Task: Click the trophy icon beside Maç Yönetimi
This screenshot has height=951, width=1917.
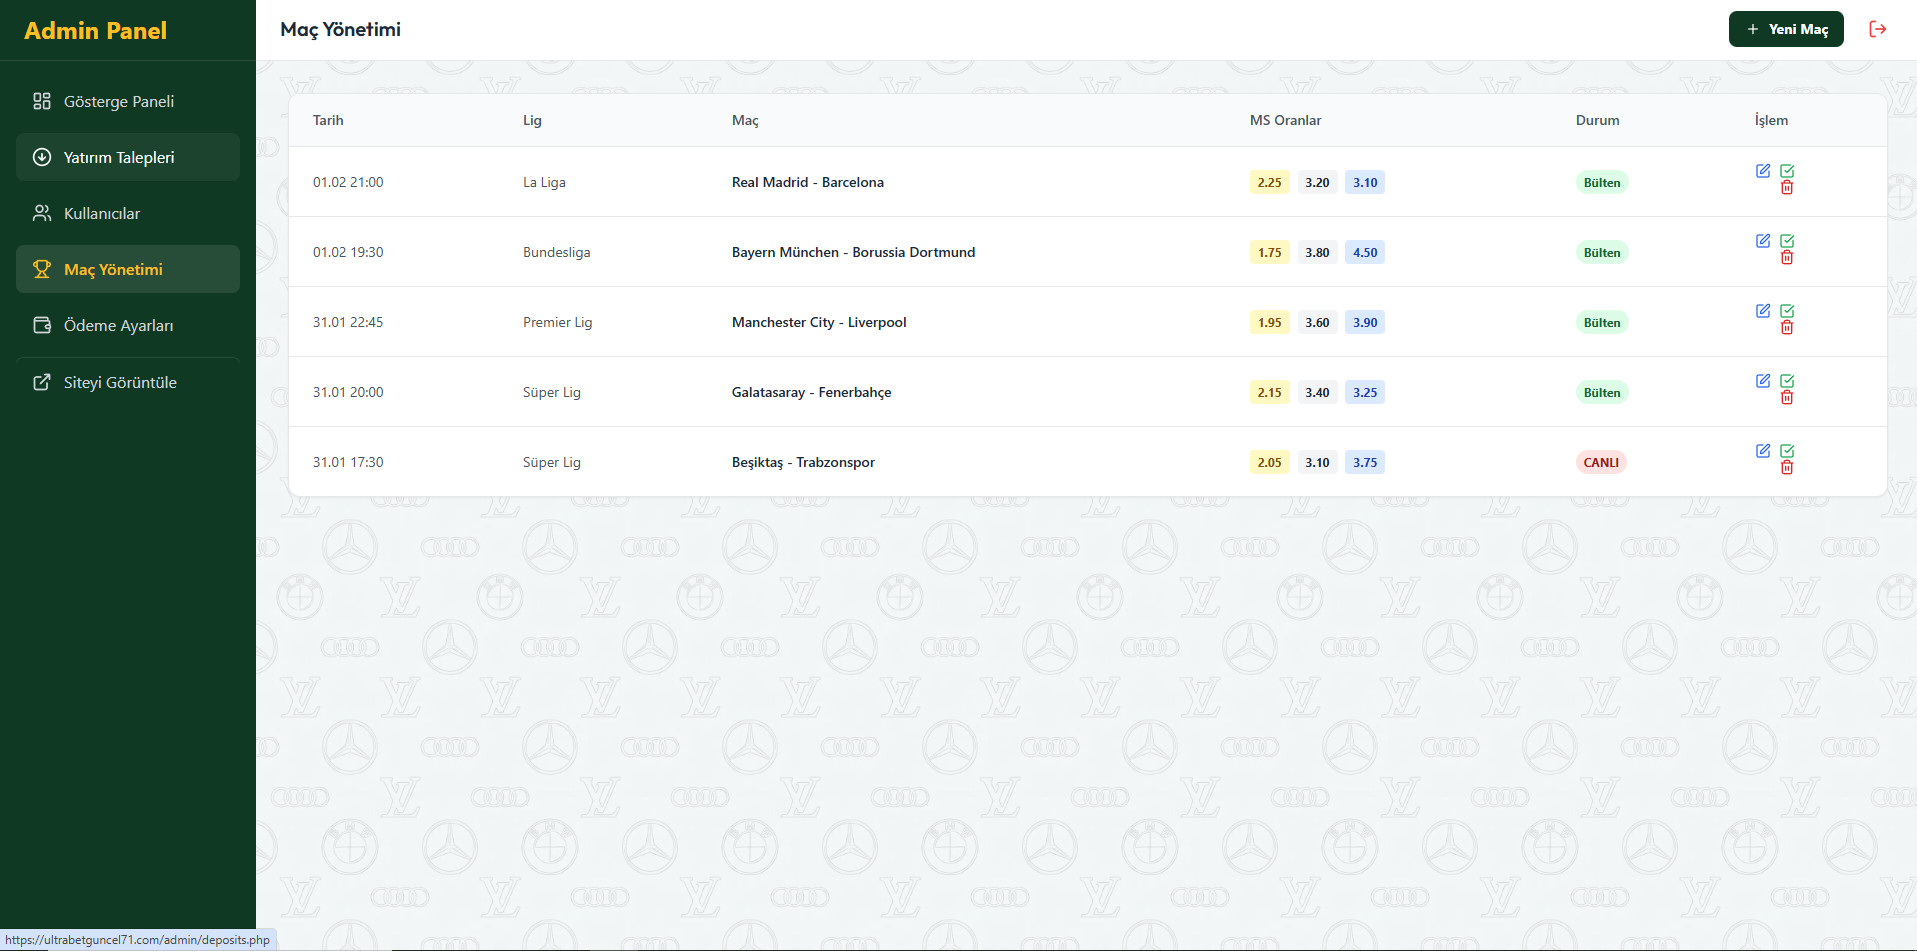Action: [41, 268]
